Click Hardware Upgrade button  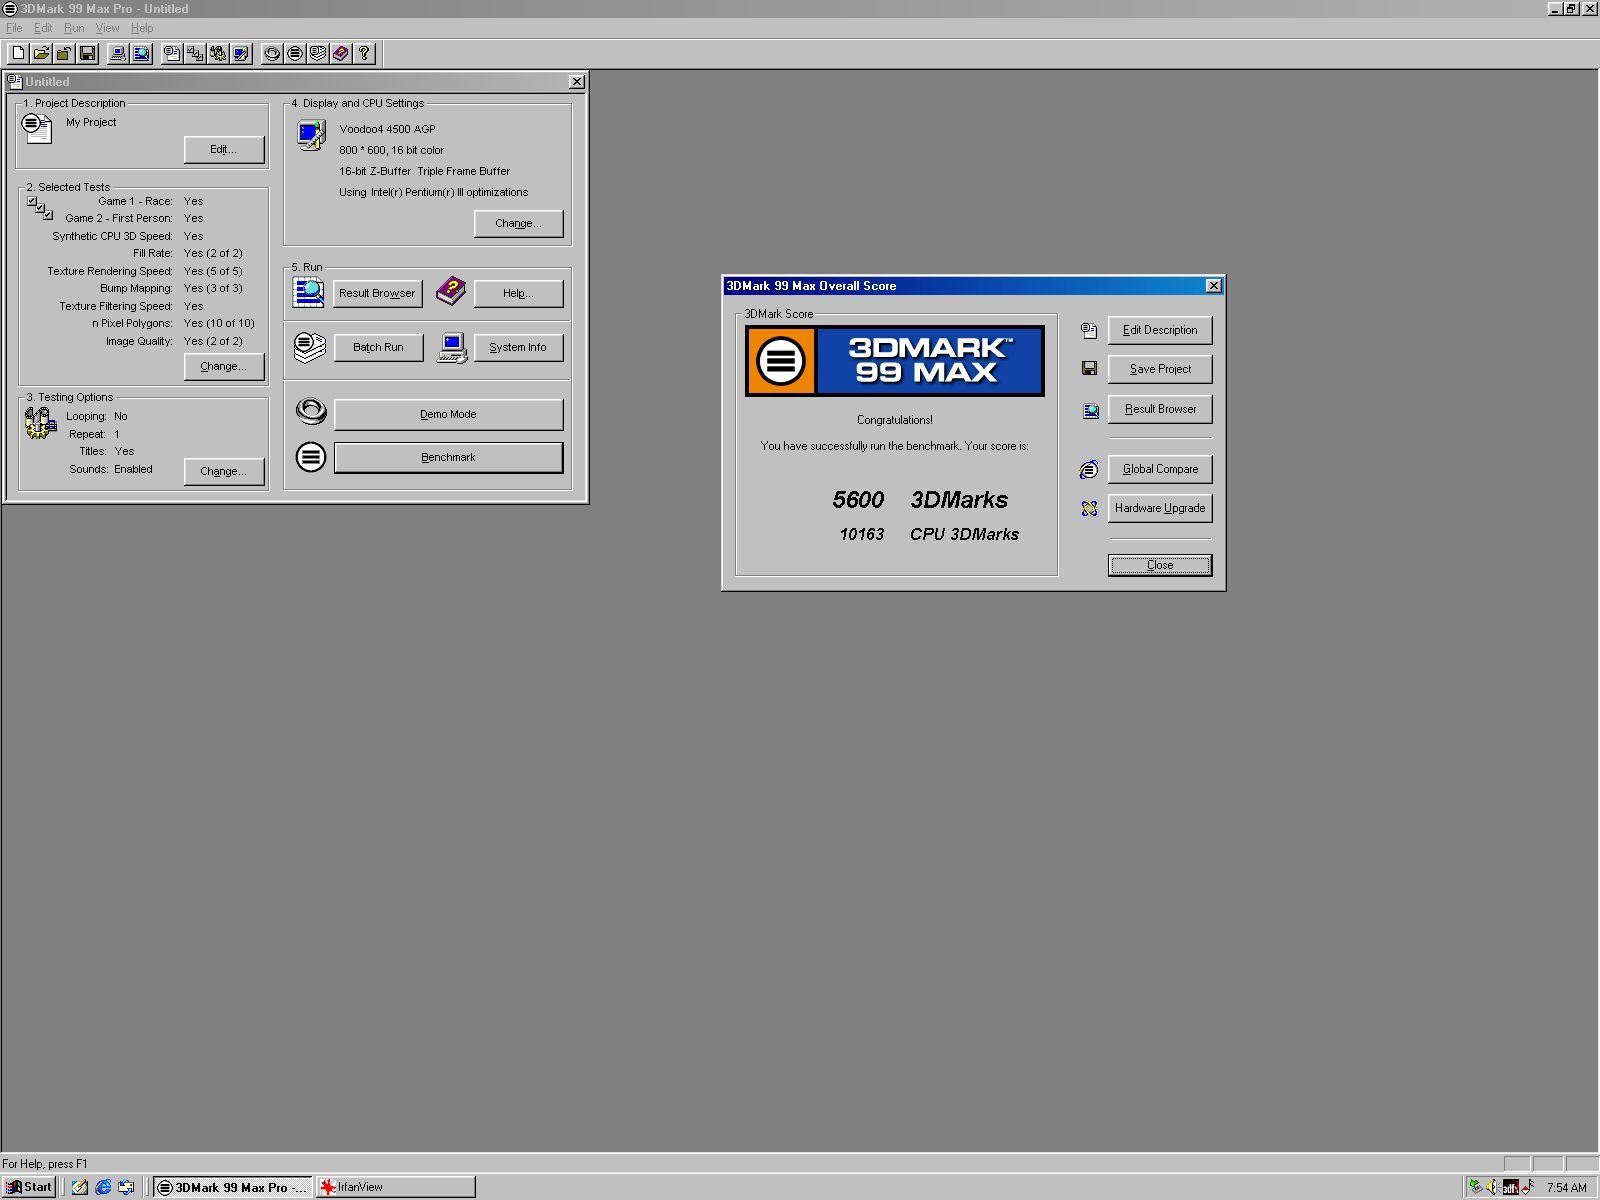[x=1160, y=508]
